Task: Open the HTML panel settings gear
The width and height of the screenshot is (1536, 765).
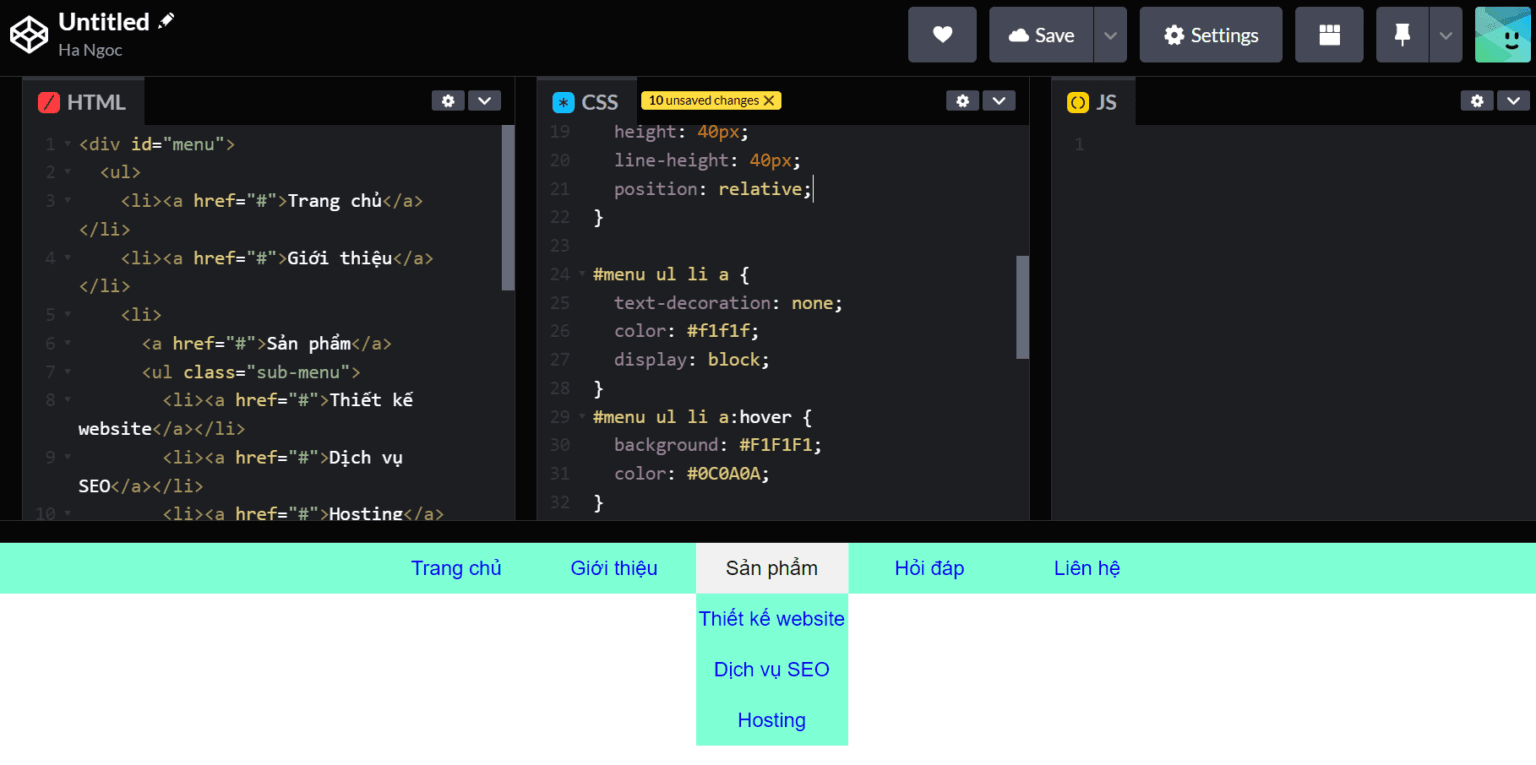Action: 448,100
